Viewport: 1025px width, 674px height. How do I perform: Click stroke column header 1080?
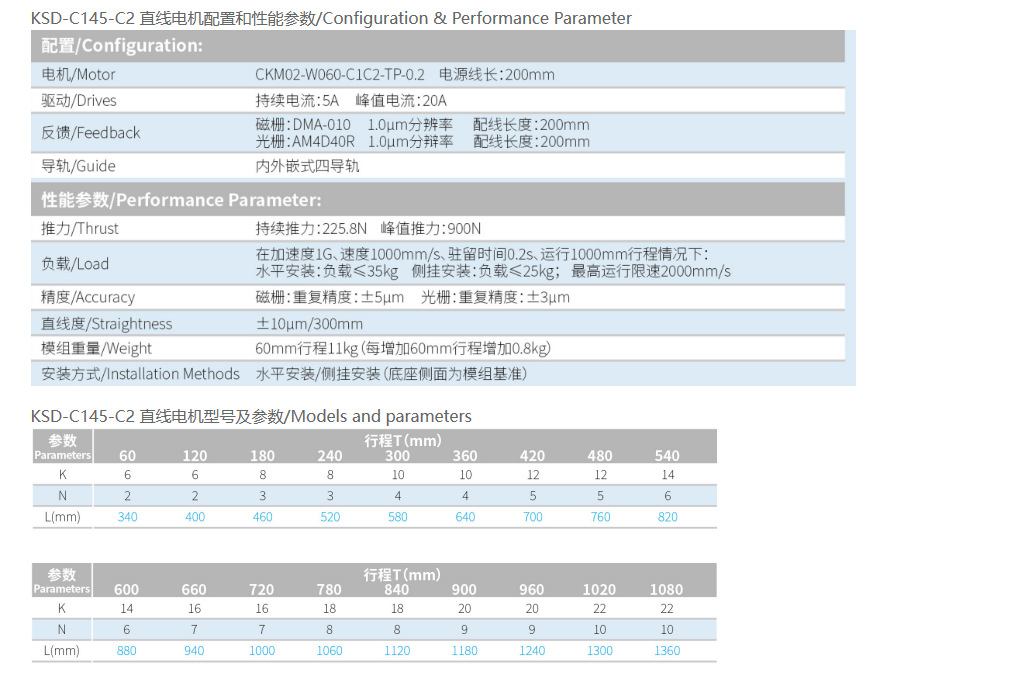[666, 590]
